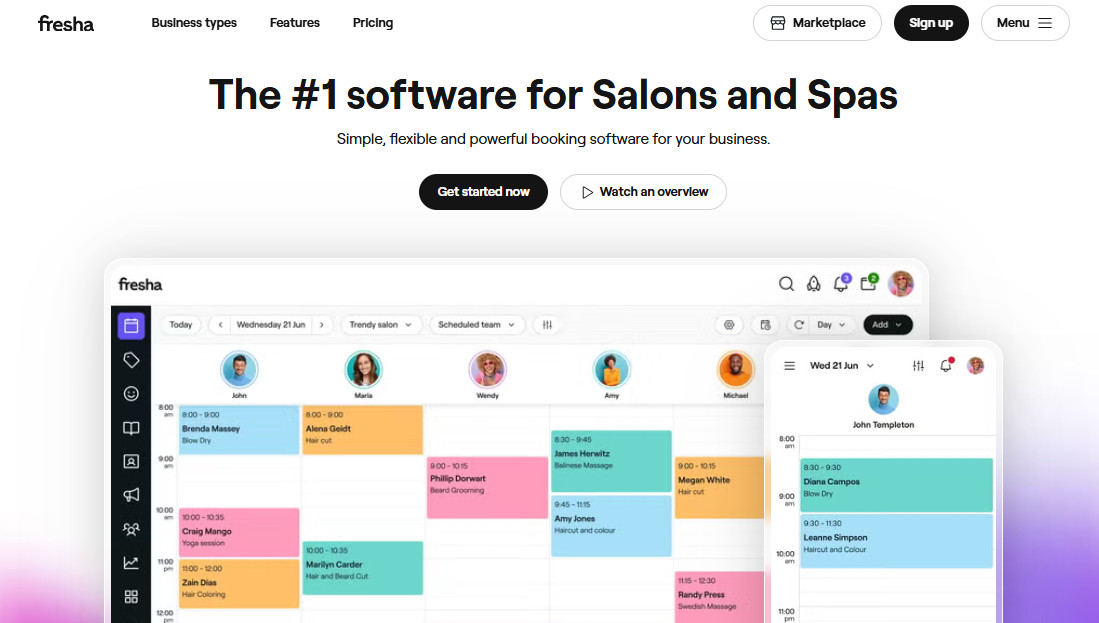Select the sales tag icon in sidebar
1099x623 pixels.
click(131, 360)
